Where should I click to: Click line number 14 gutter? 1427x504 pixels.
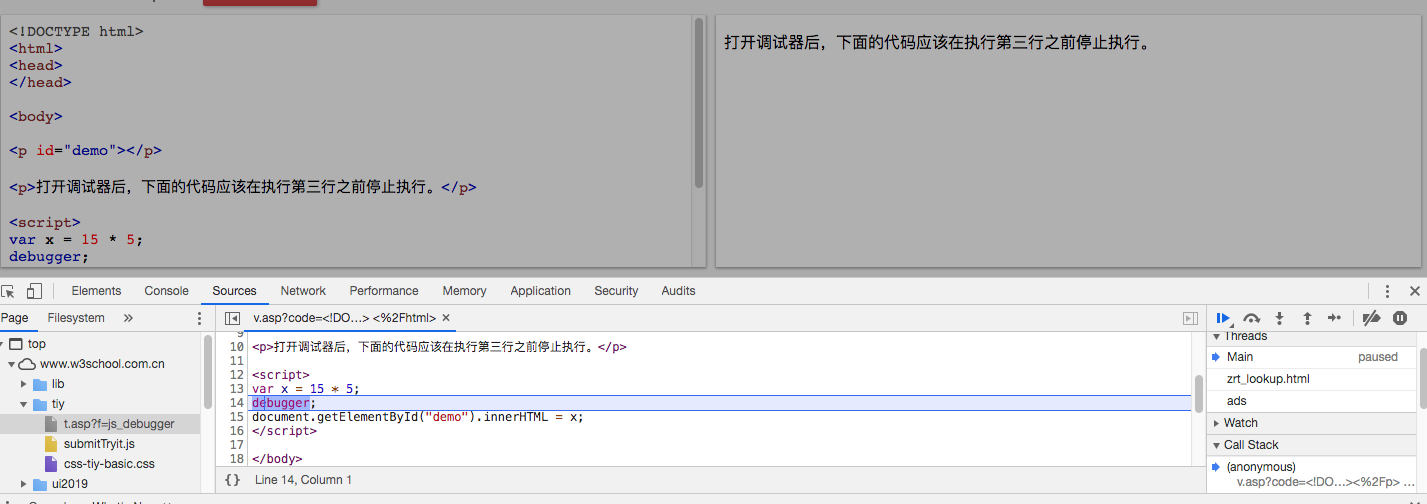point(237,403)
